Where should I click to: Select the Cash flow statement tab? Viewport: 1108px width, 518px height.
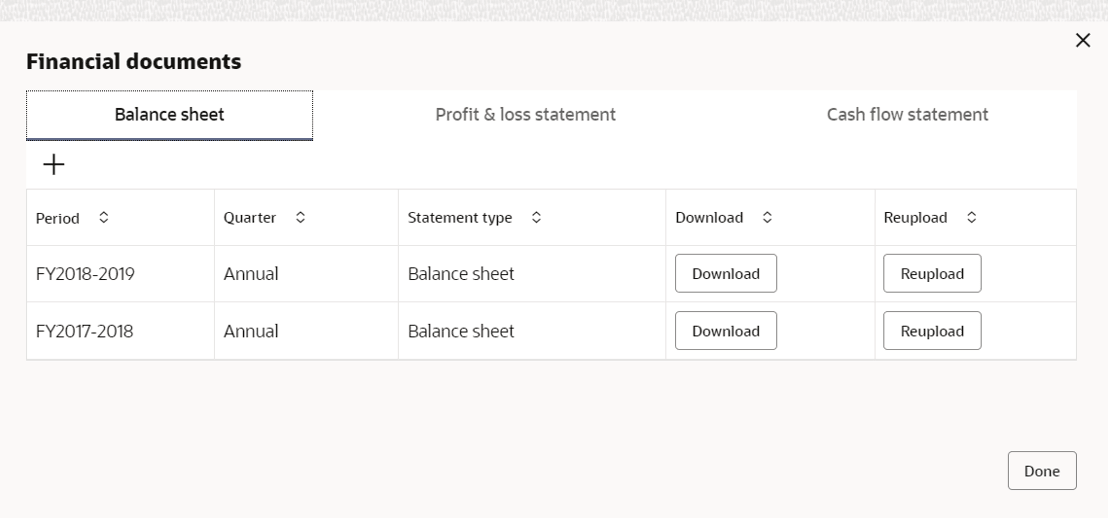coord(907,115)
